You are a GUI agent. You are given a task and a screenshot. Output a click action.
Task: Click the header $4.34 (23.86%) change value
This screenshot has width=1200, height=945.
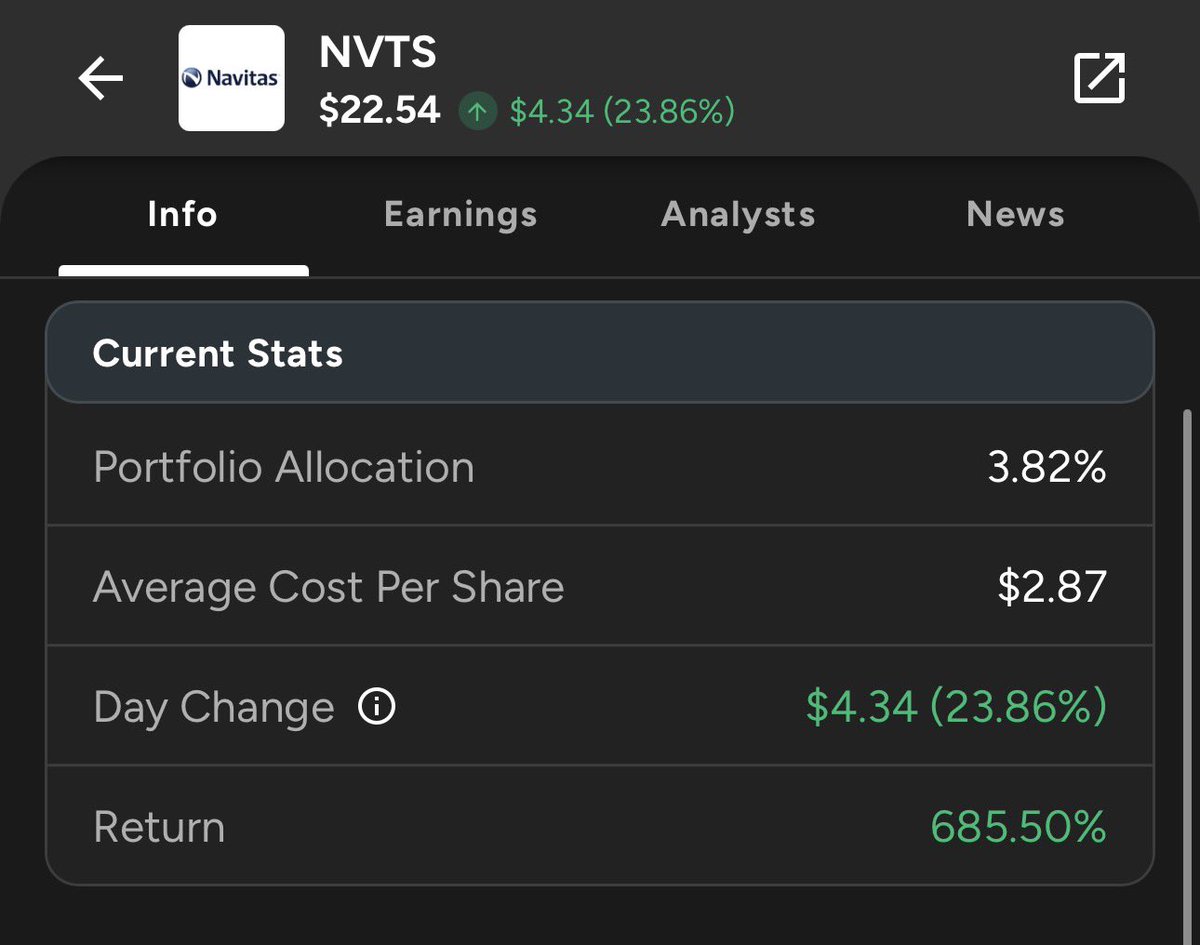coord(622,111)
